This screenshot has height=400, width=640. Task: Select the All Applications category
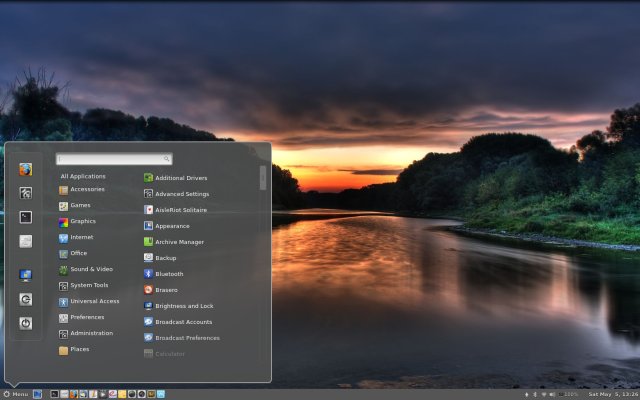83,176
